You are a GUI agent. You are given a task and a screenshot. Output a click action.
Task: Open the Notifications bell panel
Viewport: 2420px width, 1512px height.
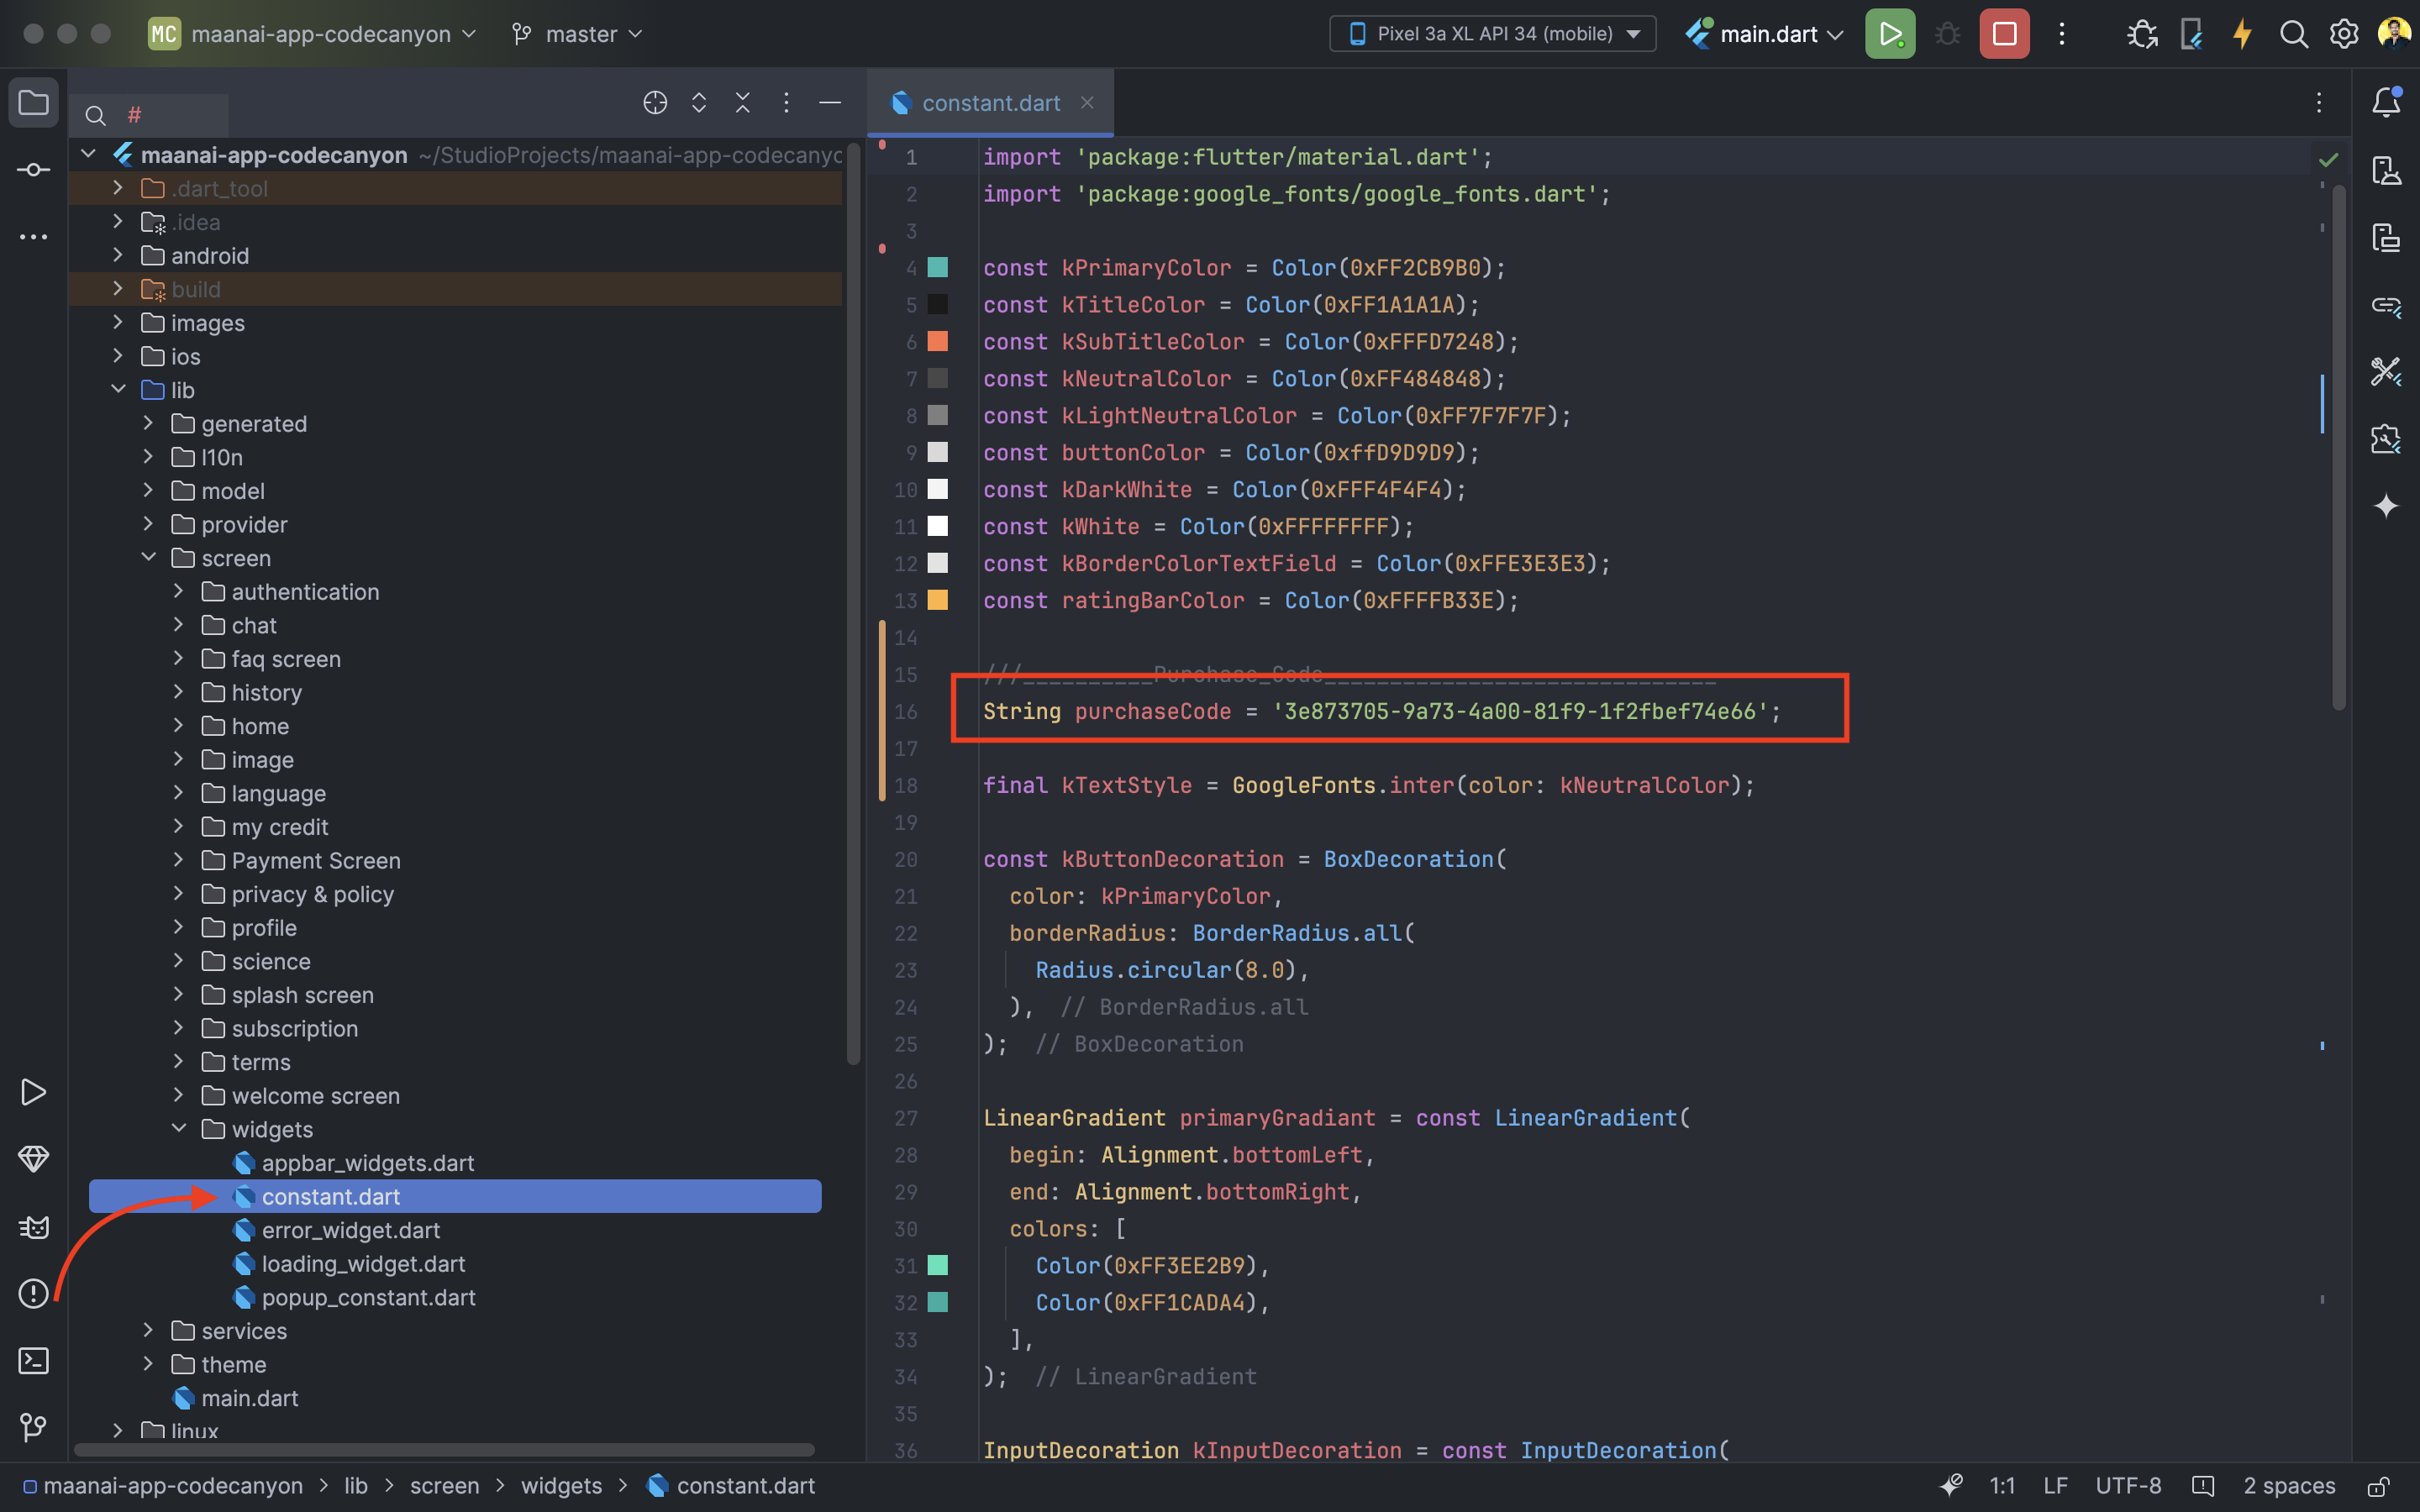coord(2386,102)
